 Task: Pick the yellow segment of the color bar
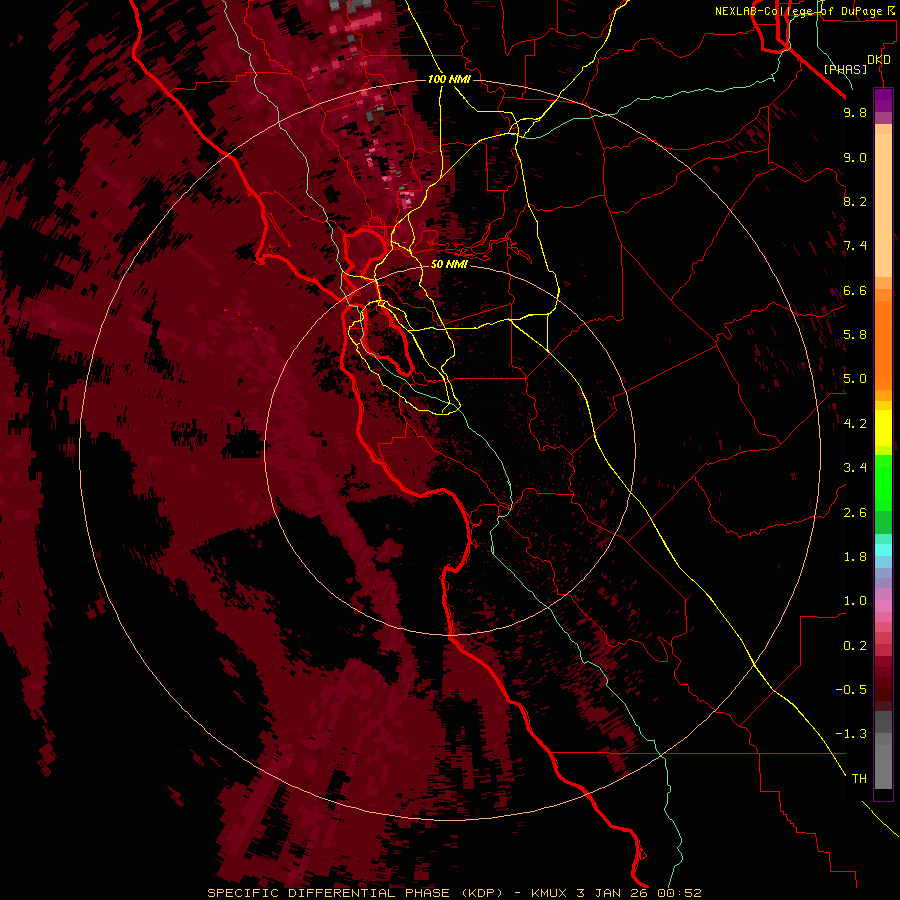click(883, 428)
